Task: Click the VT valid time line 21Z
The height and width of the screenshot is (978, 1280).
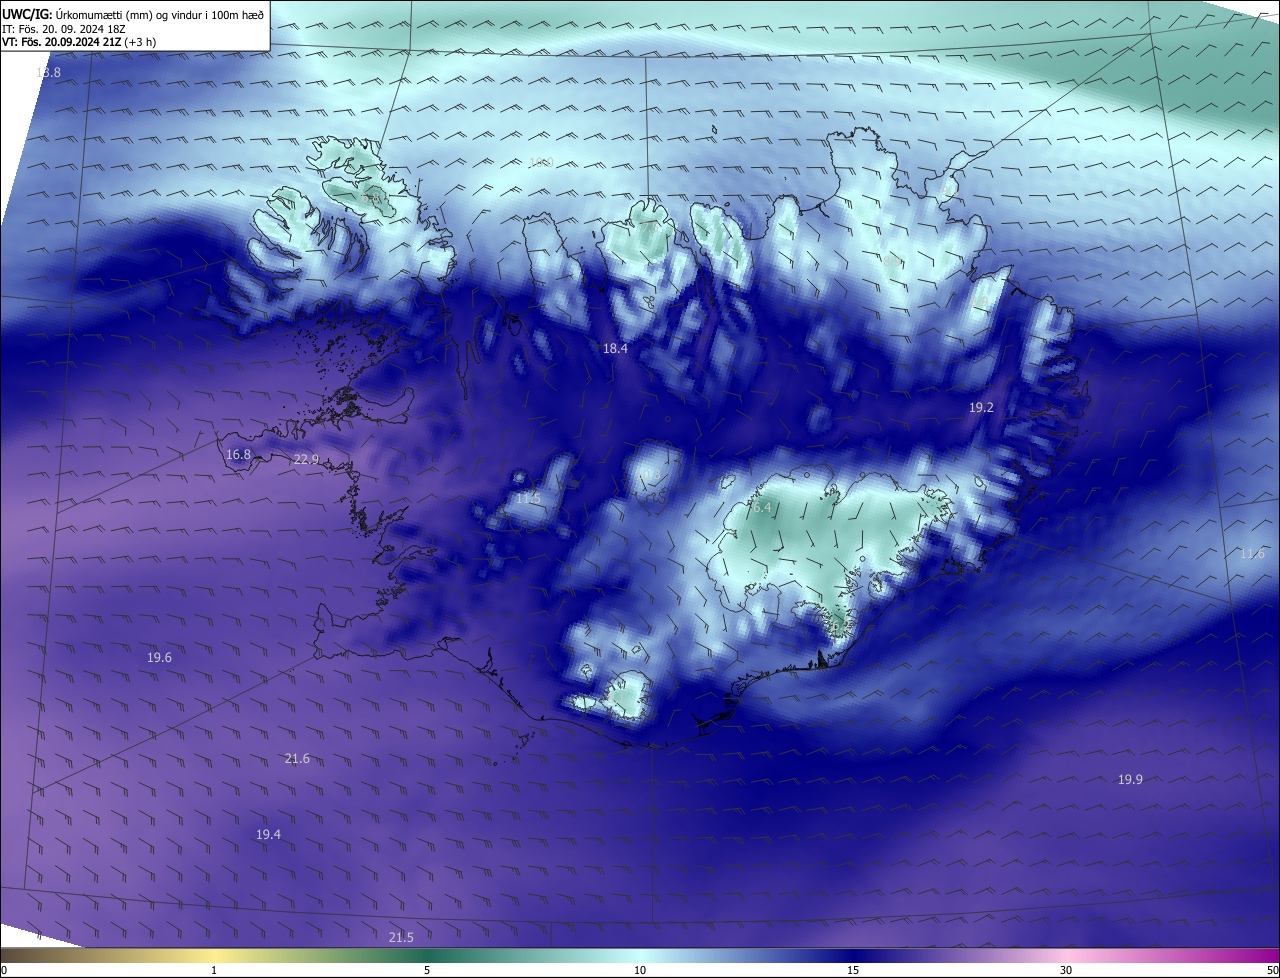Action: coord(79,42)
